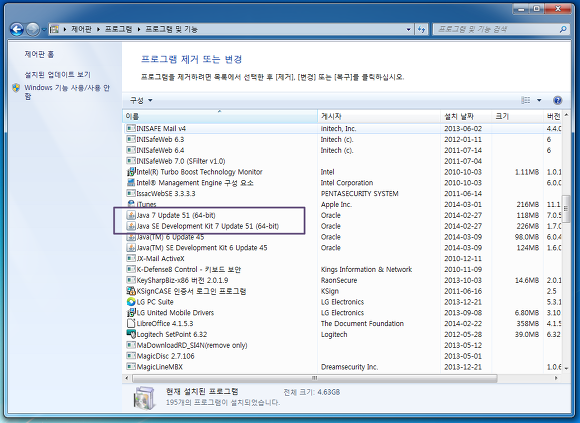Click the Control Panel icon in address bar
580x423 pixels.
pyautogui.click(x=54, y=29)
